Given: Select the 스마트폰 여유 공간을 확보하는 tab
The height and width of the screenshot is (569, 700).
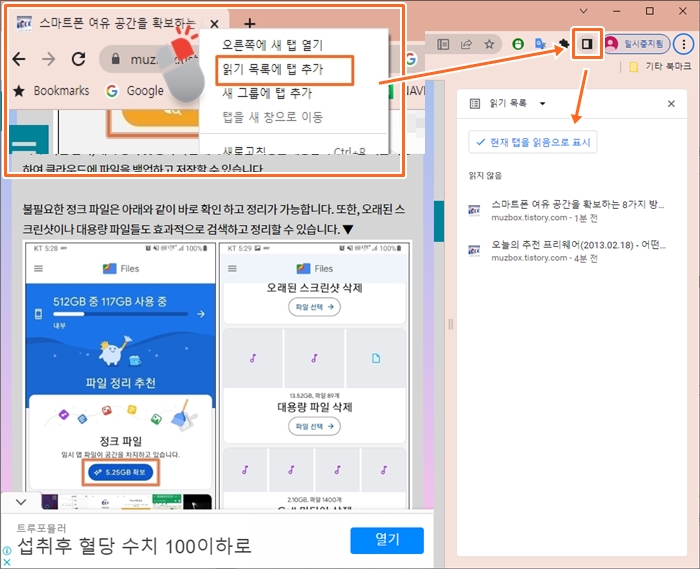Looking at the screenshot, I should [117, 23].
